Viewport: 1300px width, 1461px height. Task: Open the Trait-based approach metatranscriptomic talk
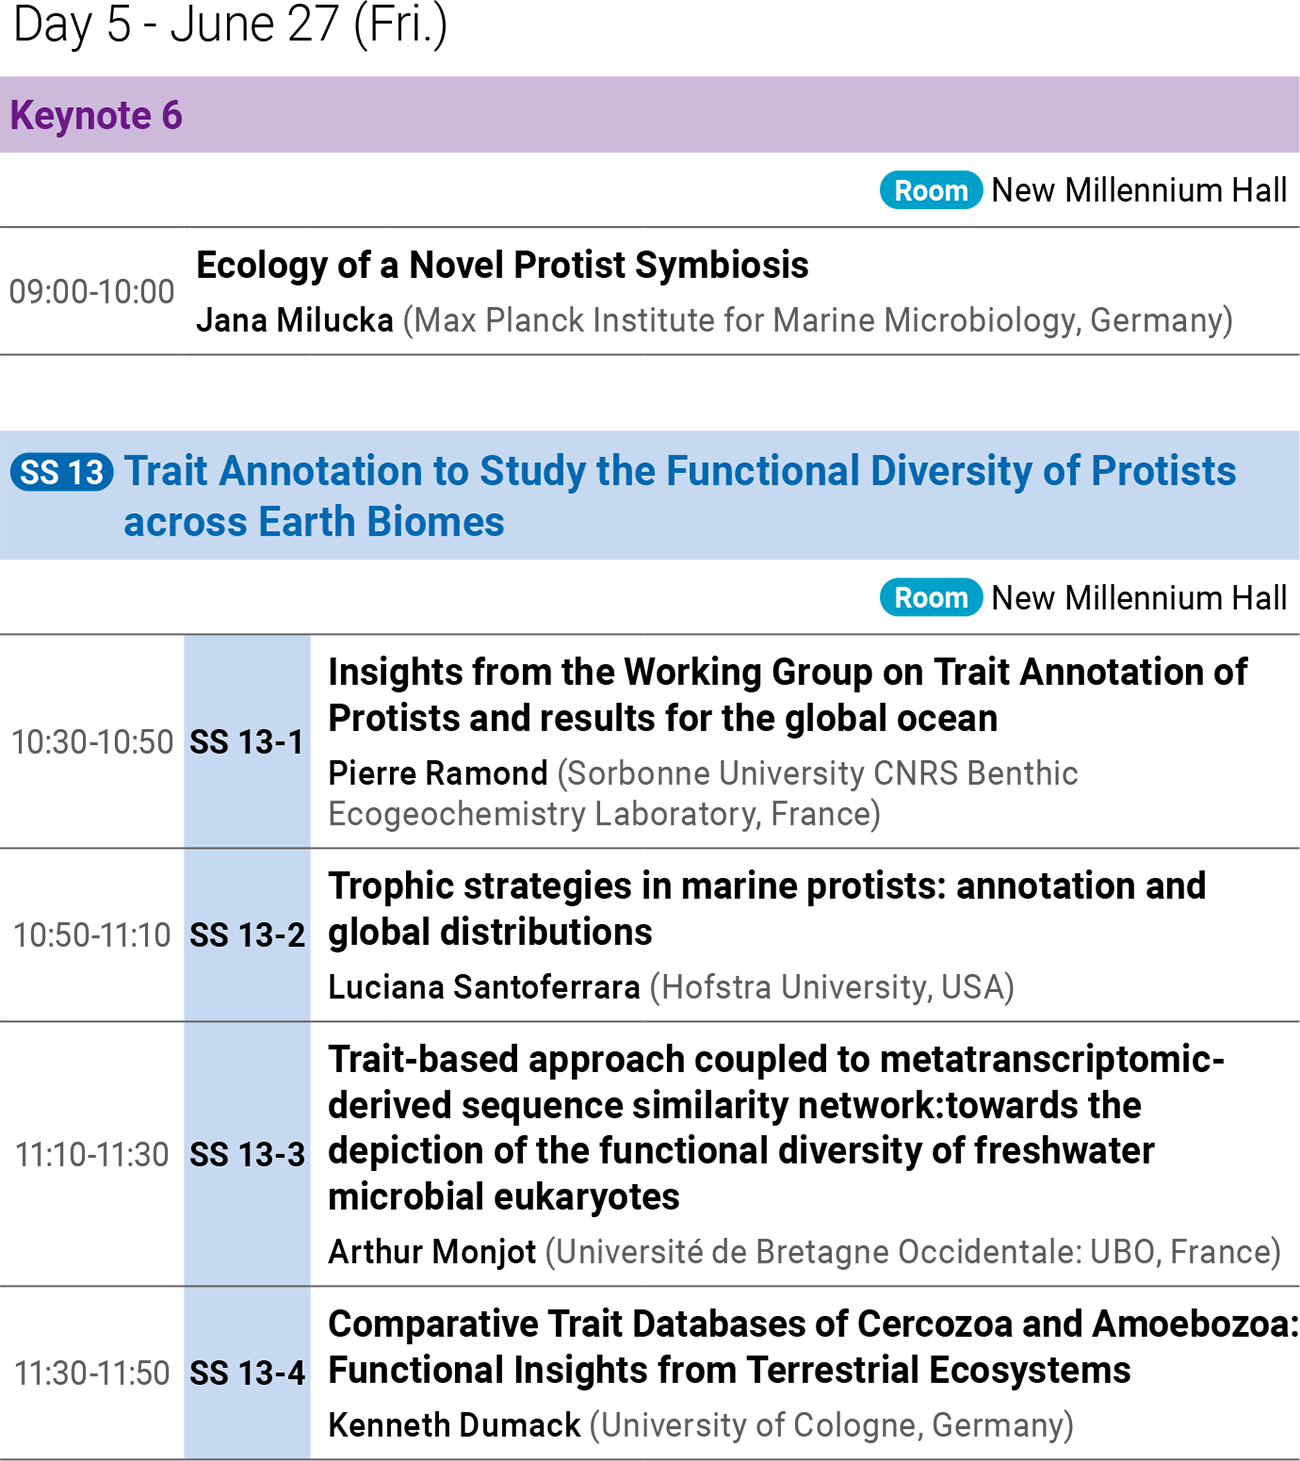click(x=776, y=1127)
